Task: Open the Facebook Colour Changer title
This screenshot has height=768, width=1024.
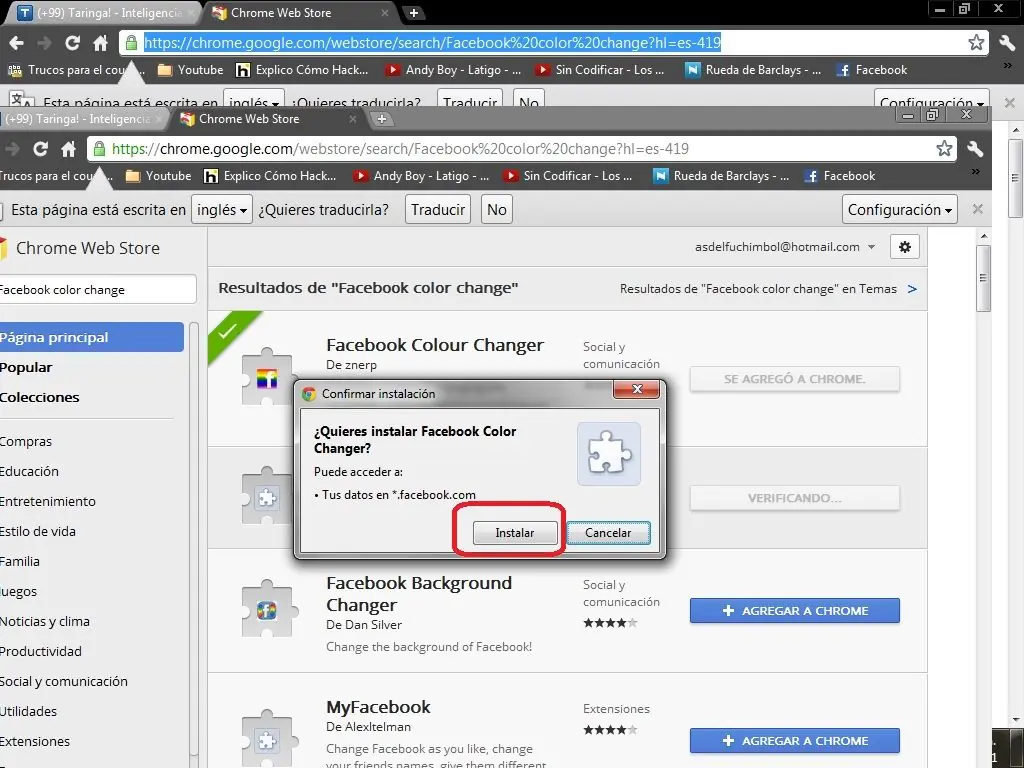Action: tap(435, 345)
